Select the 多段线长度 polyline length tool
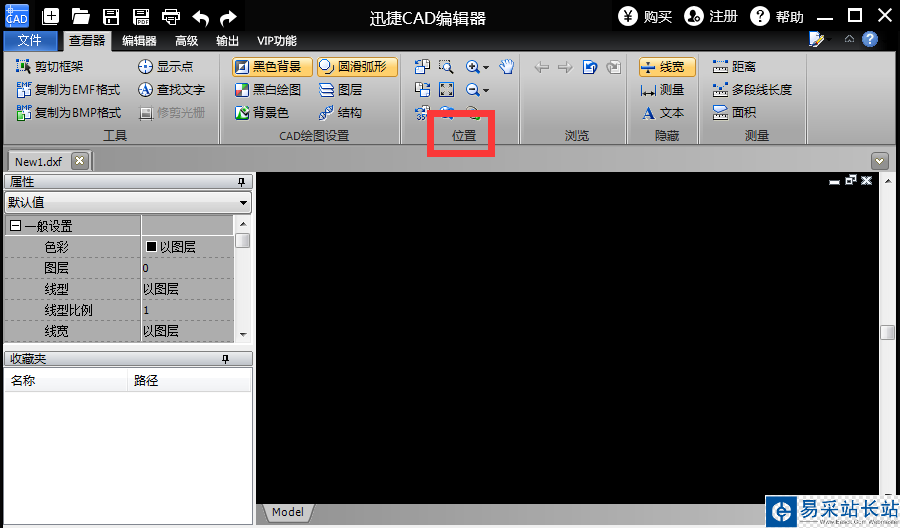900x528 pixels. pyautogui.click(x=752, y=90)
